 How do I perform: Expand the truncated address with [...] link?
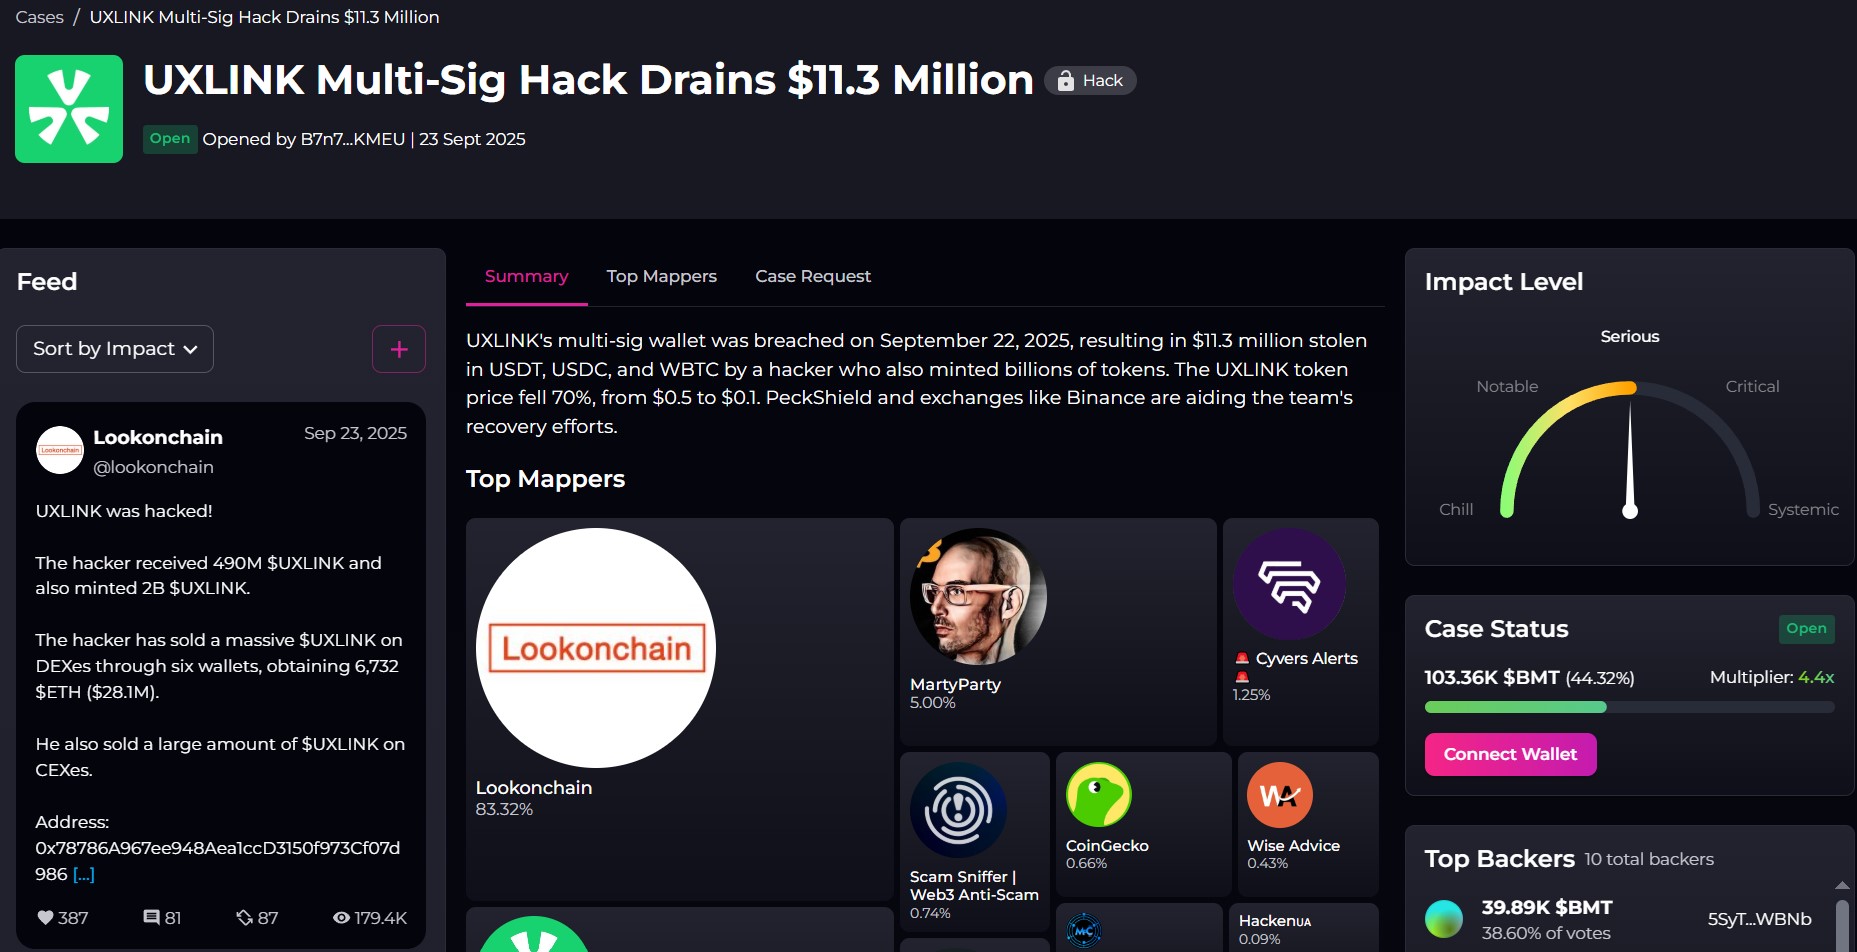pos(84,874)
